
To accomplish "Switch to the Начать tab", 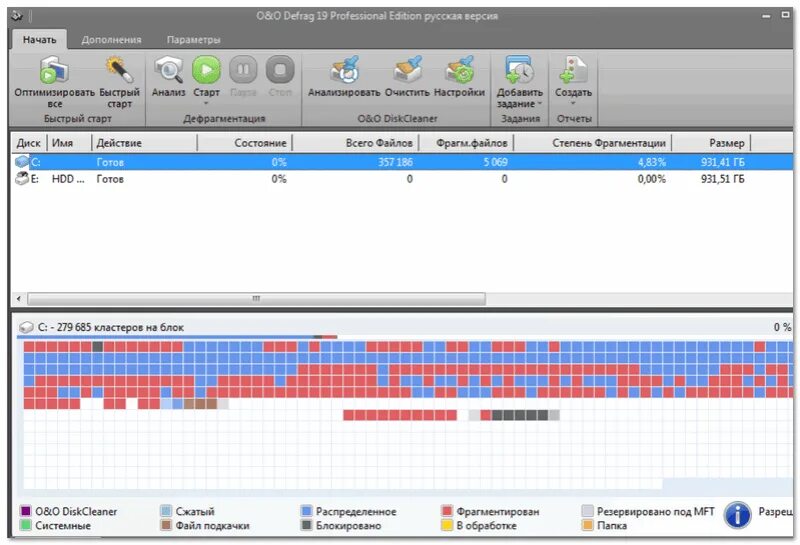I will [39, 39].
